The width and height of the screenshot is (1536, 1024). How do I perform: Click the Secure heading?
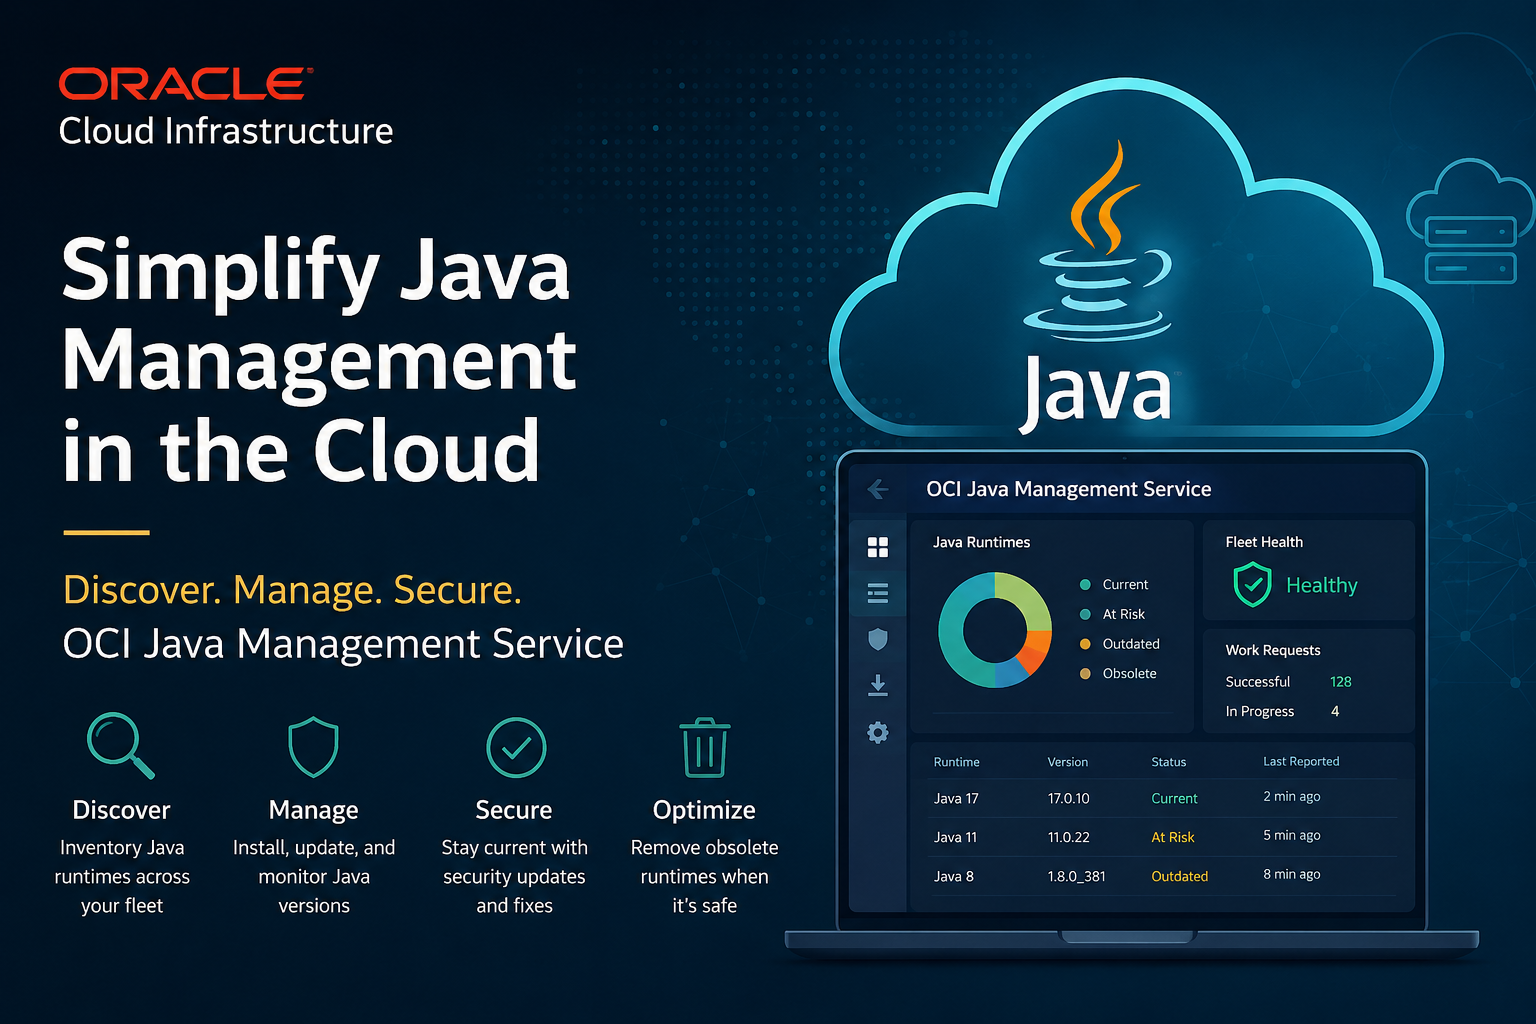point(514,810)
